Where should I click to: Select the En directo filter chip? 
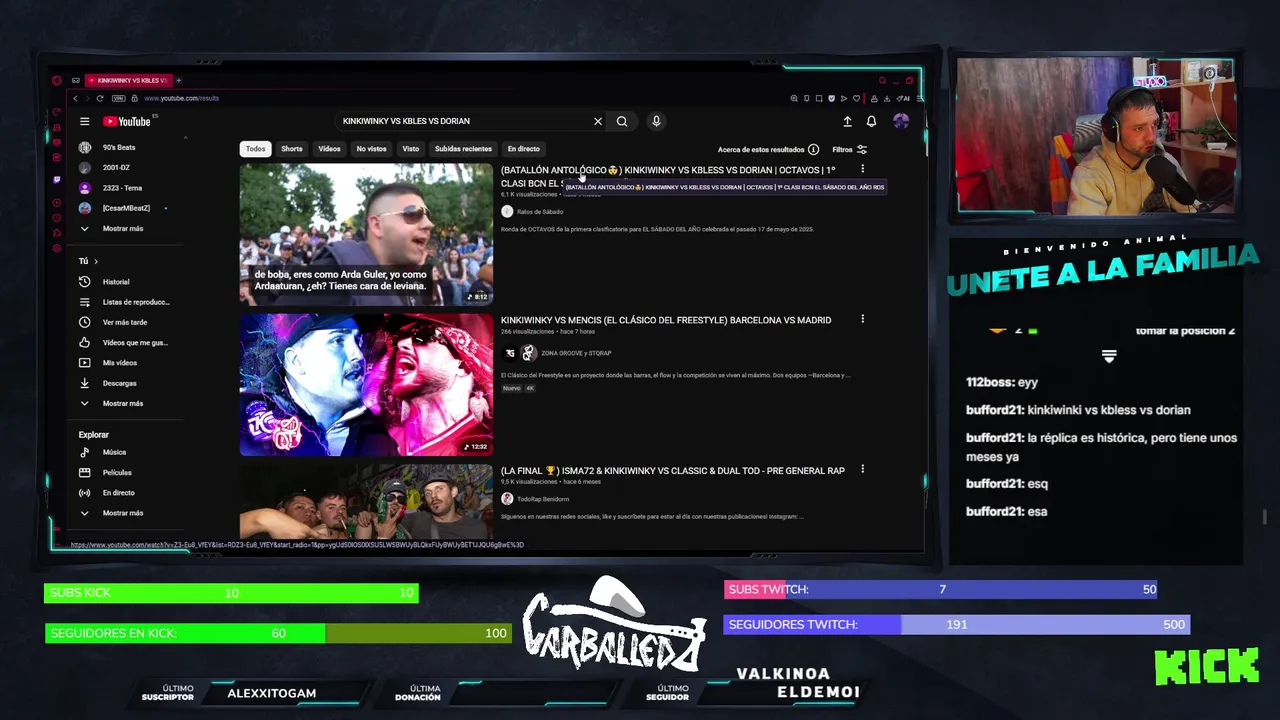523,149
